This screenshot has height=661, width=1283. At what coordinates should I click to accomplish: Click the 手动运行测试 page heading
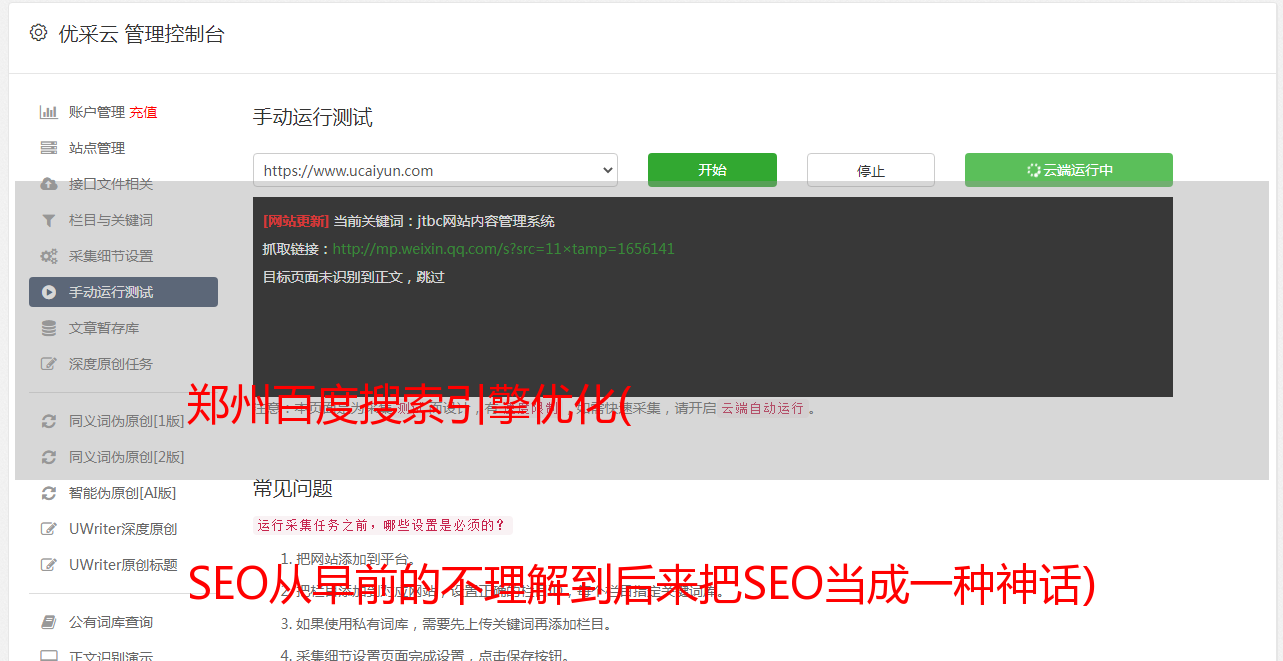pyautogui.click(x=312, y=117)
